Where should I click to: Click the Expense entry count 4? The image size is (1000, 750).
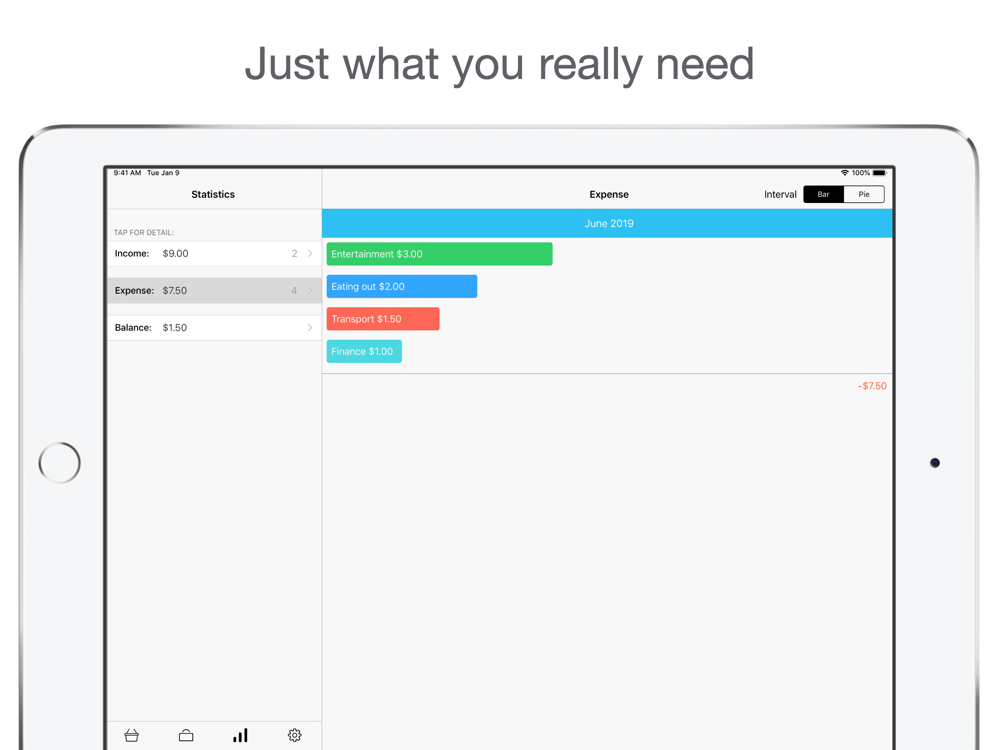tap(294, 291)
